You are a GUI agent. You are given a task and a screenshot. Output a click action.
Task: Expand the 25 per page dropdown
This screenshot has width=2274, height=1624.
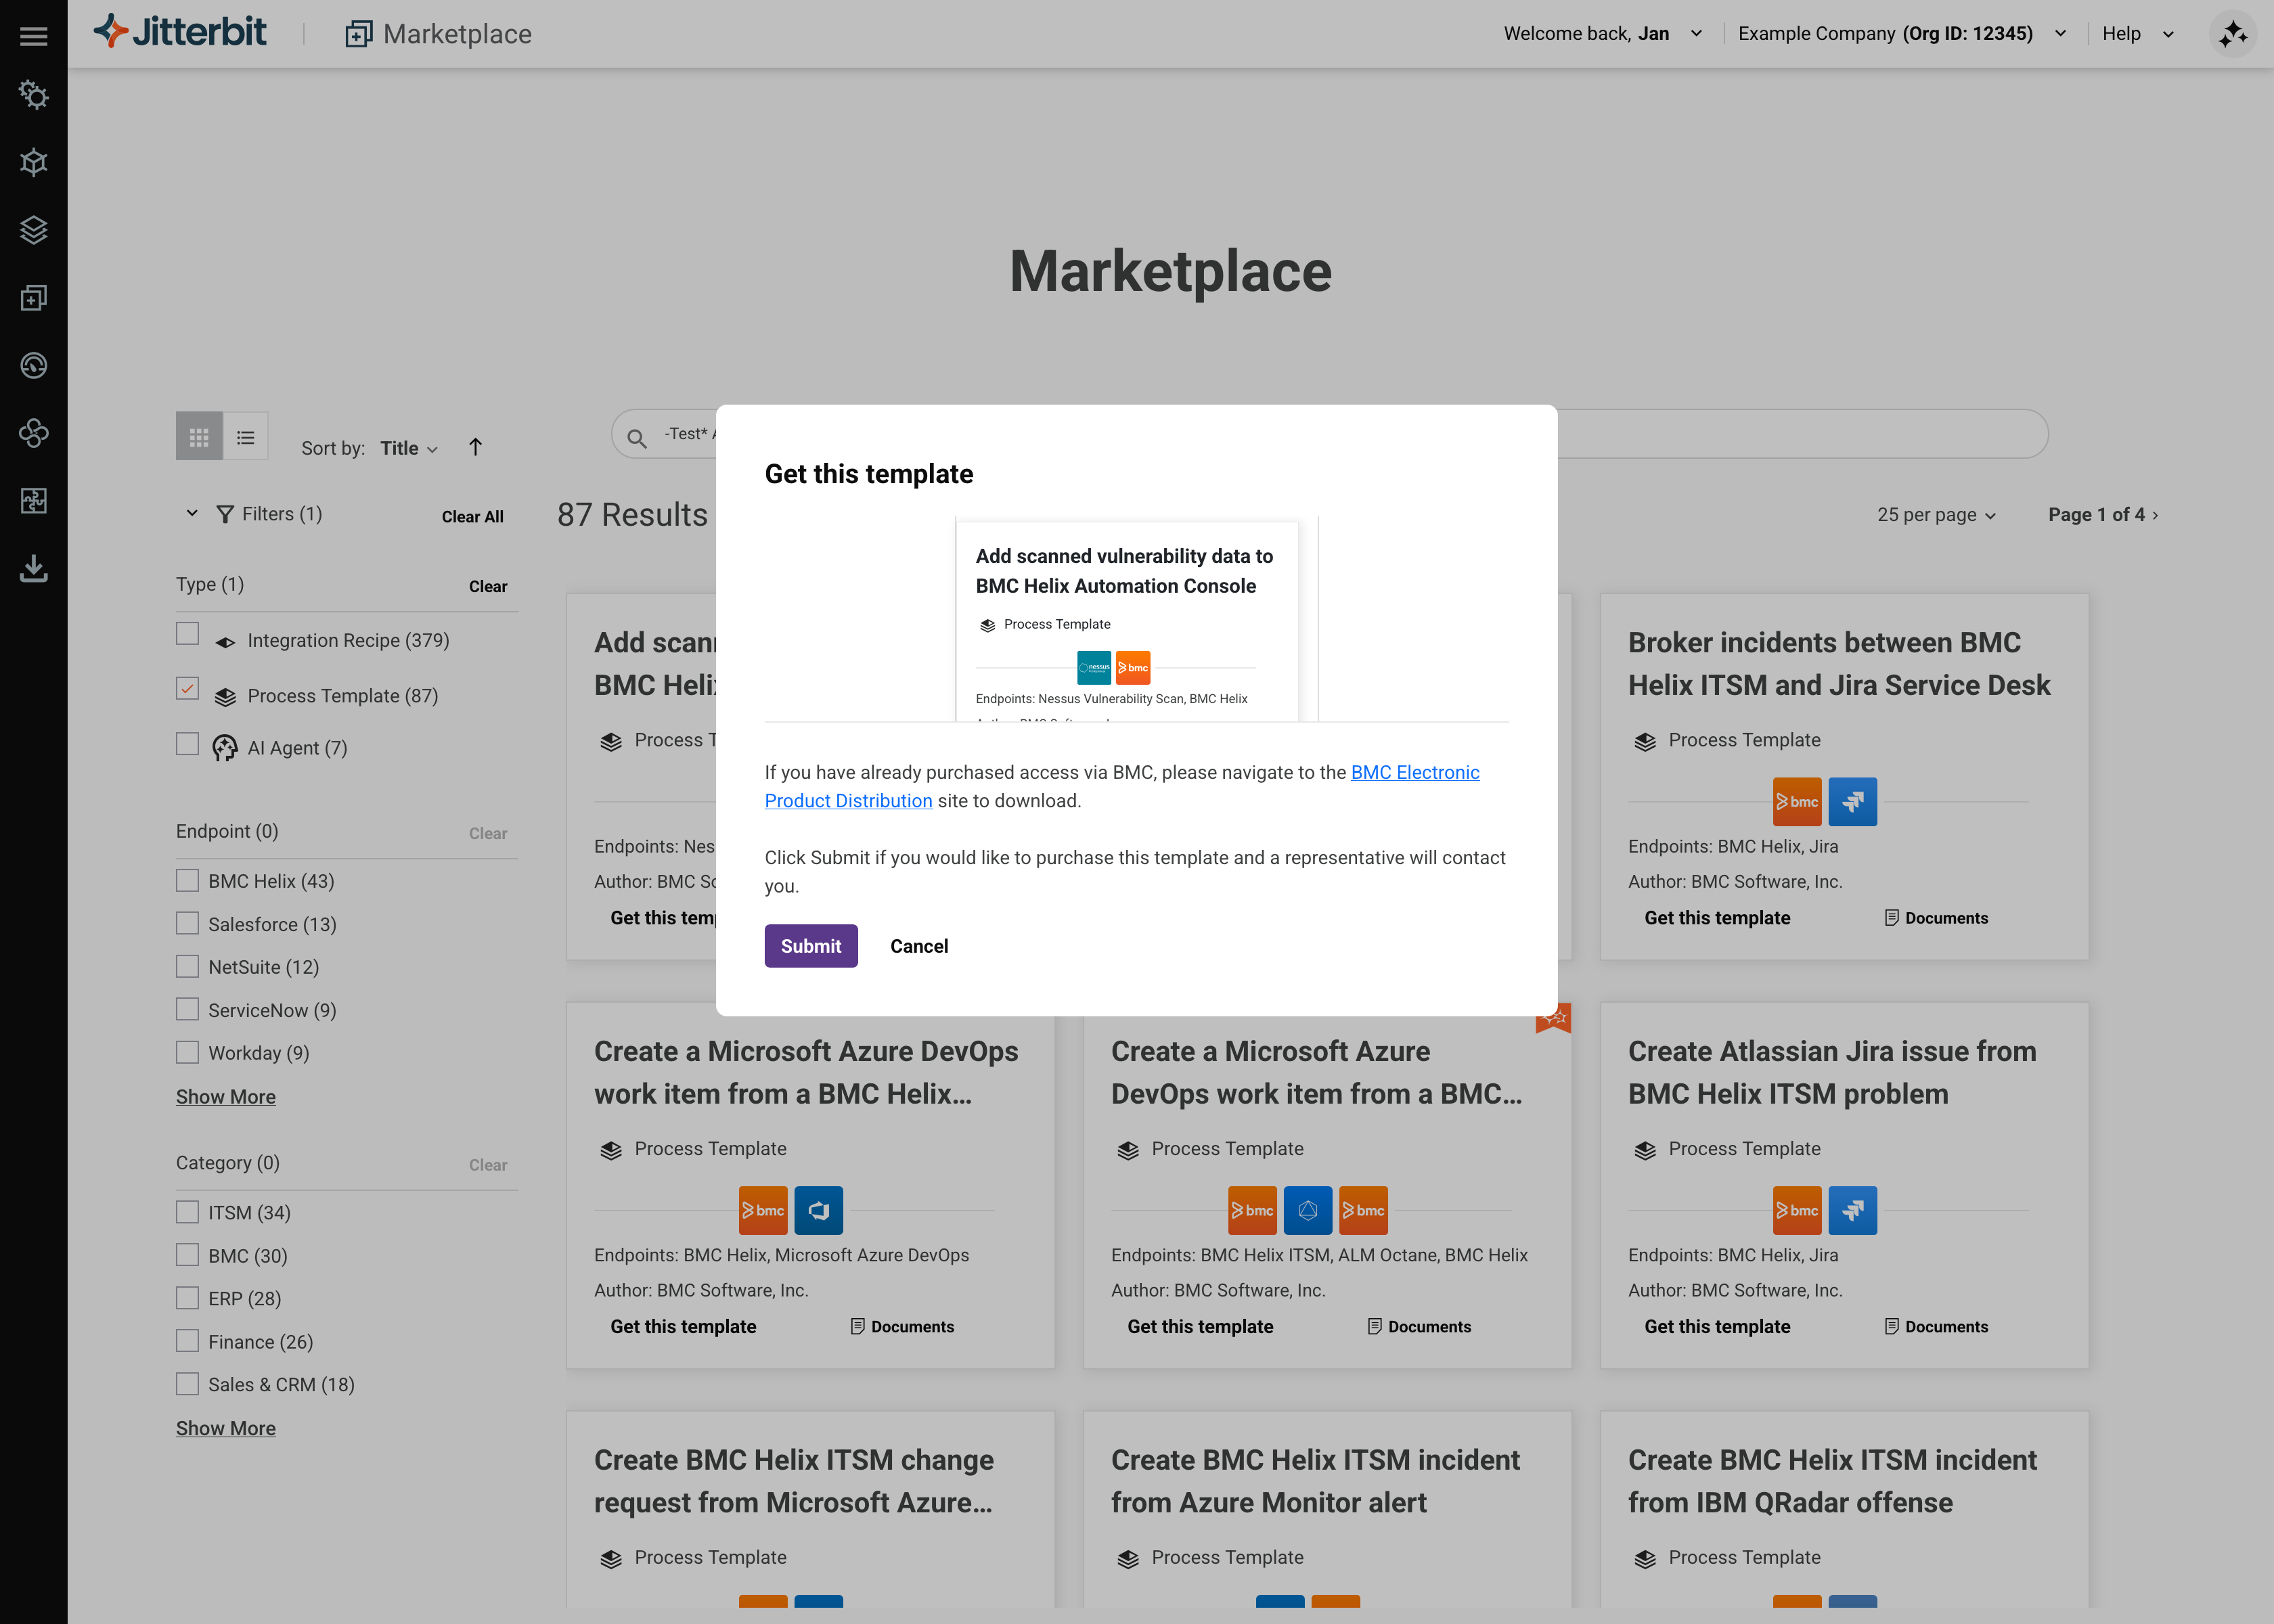[x=1936, y=515]
